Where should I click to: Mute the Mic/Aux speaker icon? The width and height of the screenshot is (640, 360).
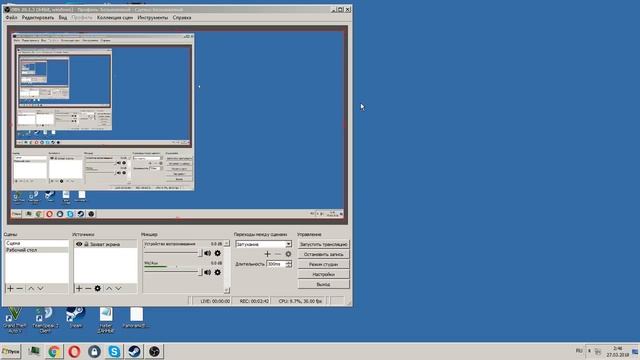(x=207, y=272)
